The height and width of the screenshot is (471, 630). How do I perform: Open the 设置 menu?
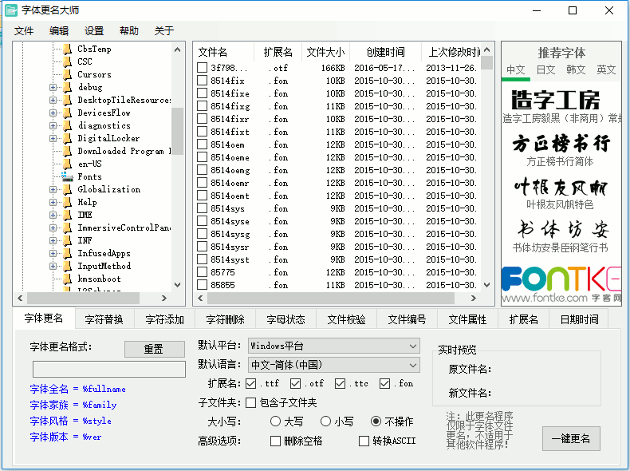tap(94, 31)
